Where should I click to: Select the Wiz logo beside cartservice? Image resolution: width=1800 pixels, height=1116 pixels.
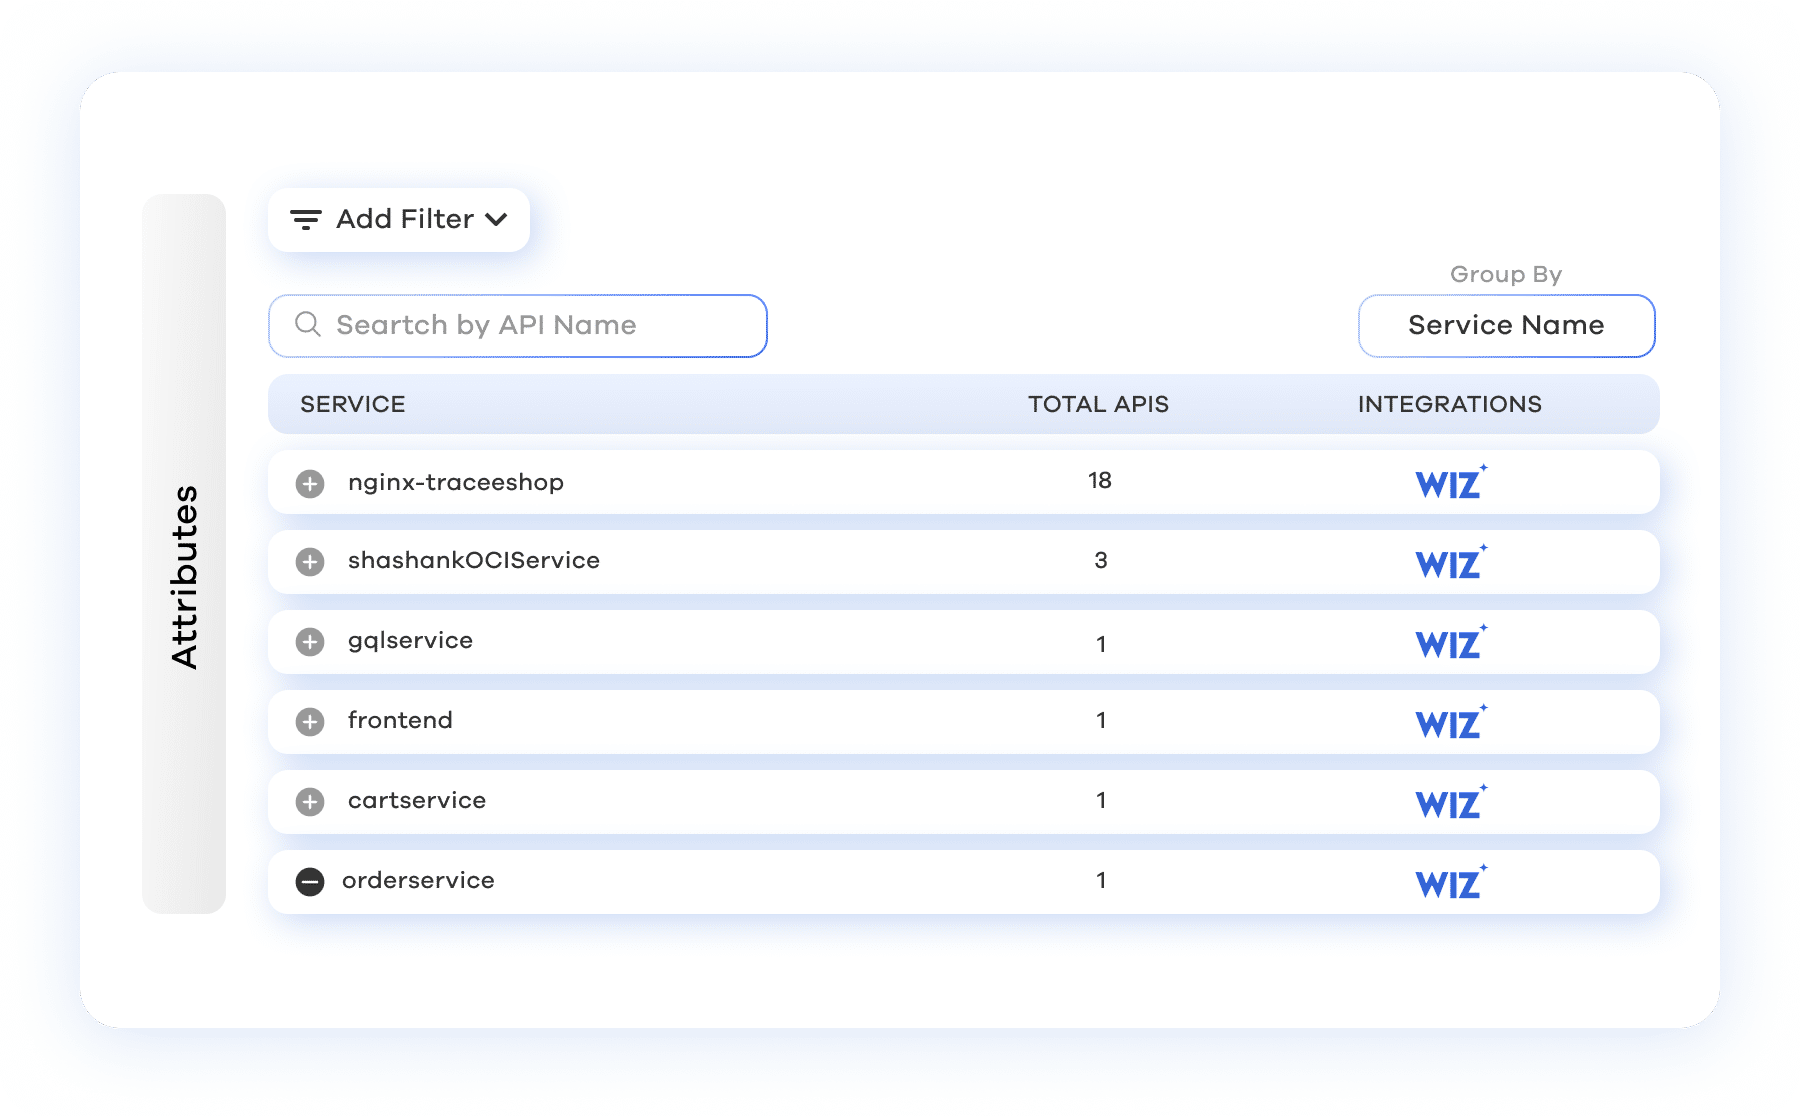[x=1450, y=803]
